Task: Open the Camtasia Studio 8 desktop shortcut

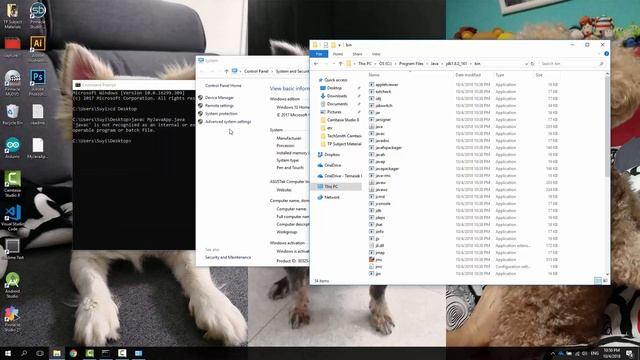Action: tap(12, 184)
